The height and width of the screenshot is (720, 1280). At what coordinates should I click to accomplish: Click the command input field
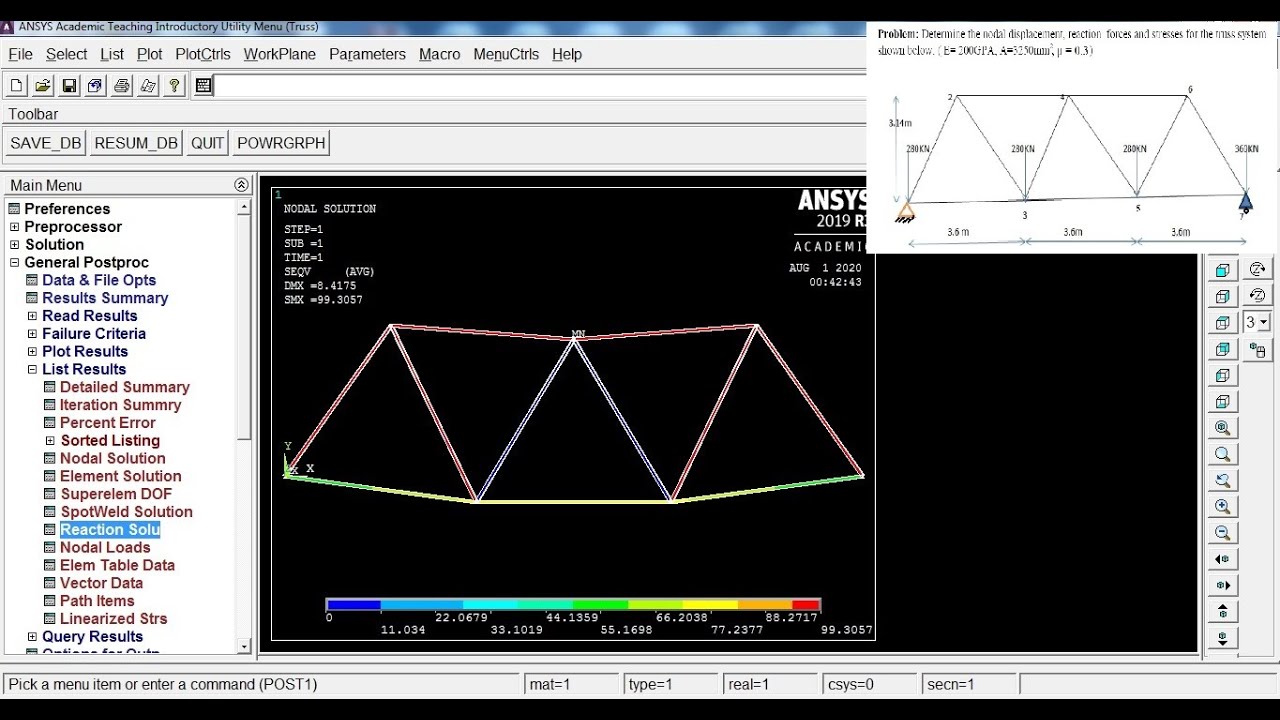point(540,86)
